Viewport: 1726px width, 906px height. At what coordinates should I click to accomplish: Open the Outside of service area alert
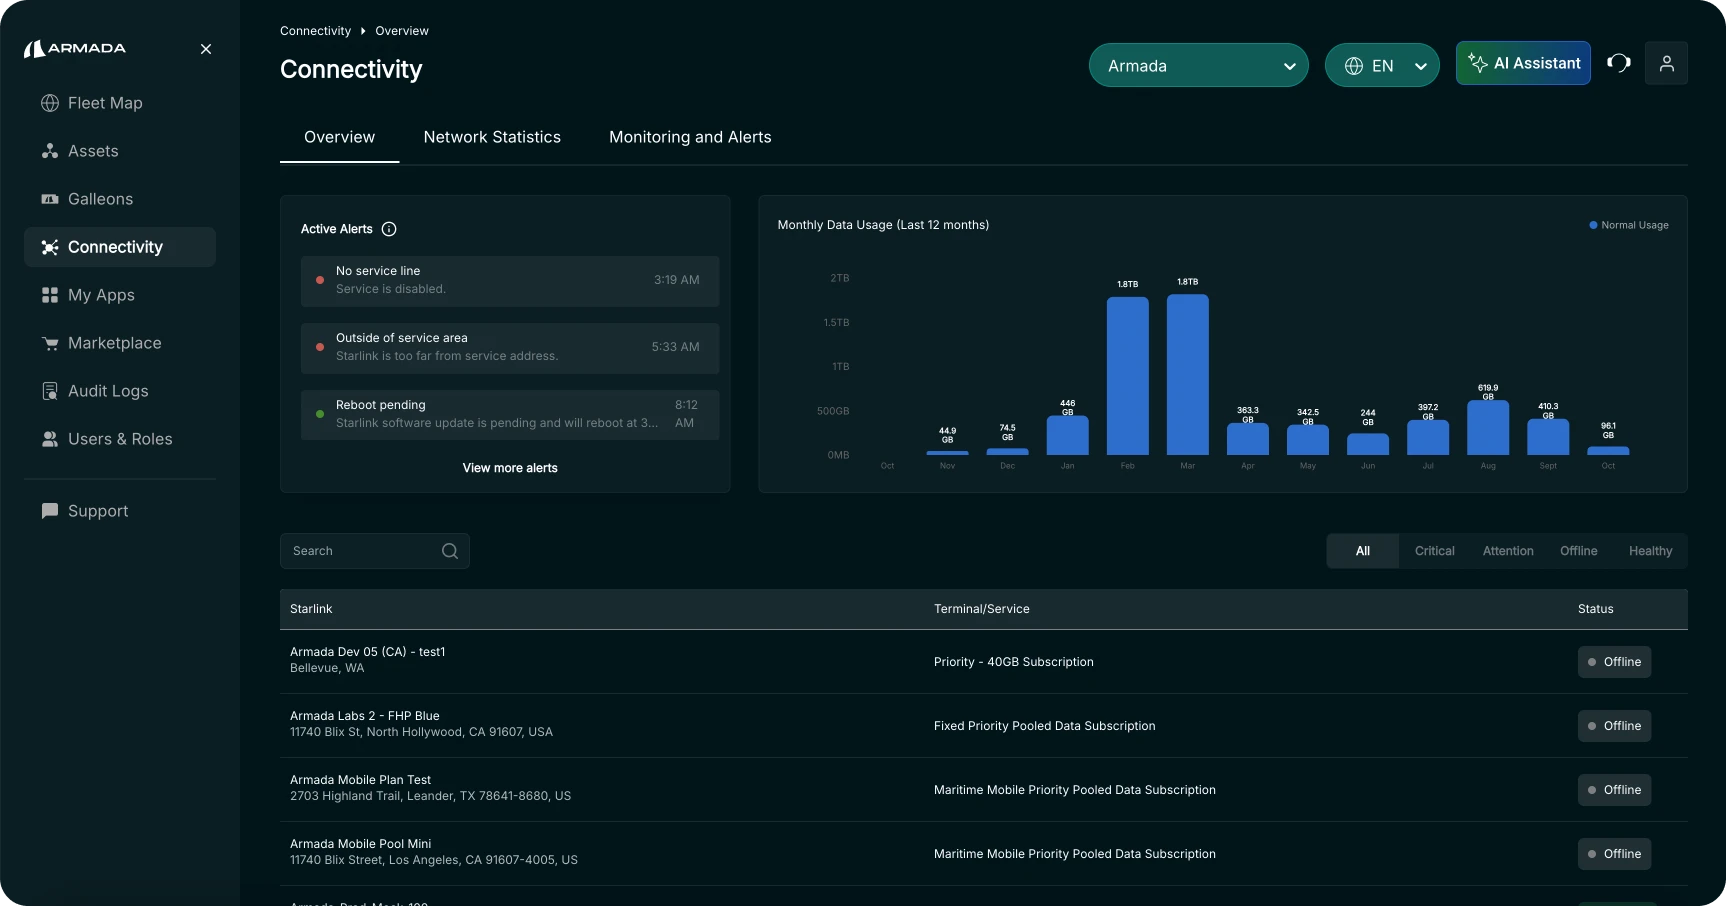pos(510,348)
